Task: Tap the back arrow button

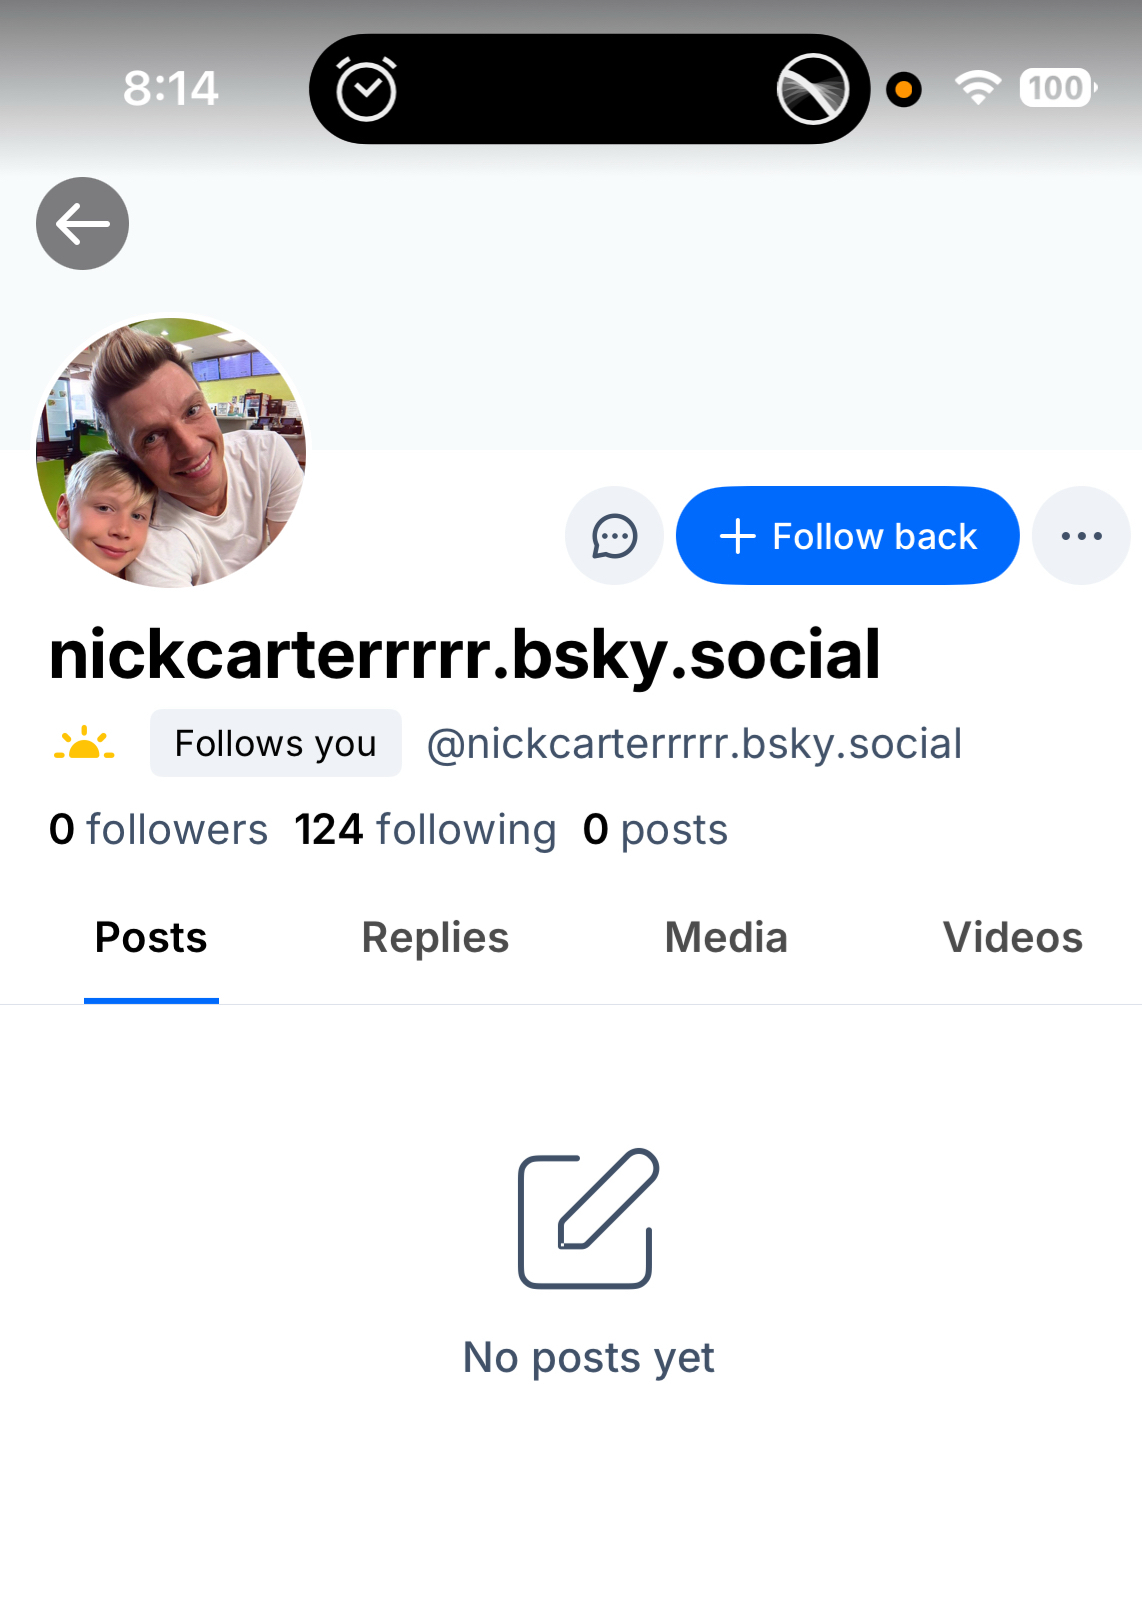Action: point(82,224)
